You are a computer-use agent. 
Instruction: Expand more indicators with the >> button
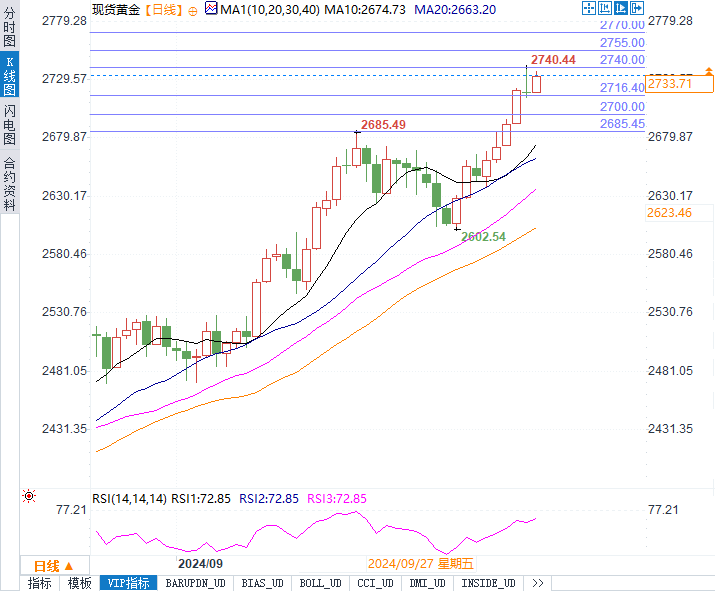pyautogui.click(x=537, y=583)
